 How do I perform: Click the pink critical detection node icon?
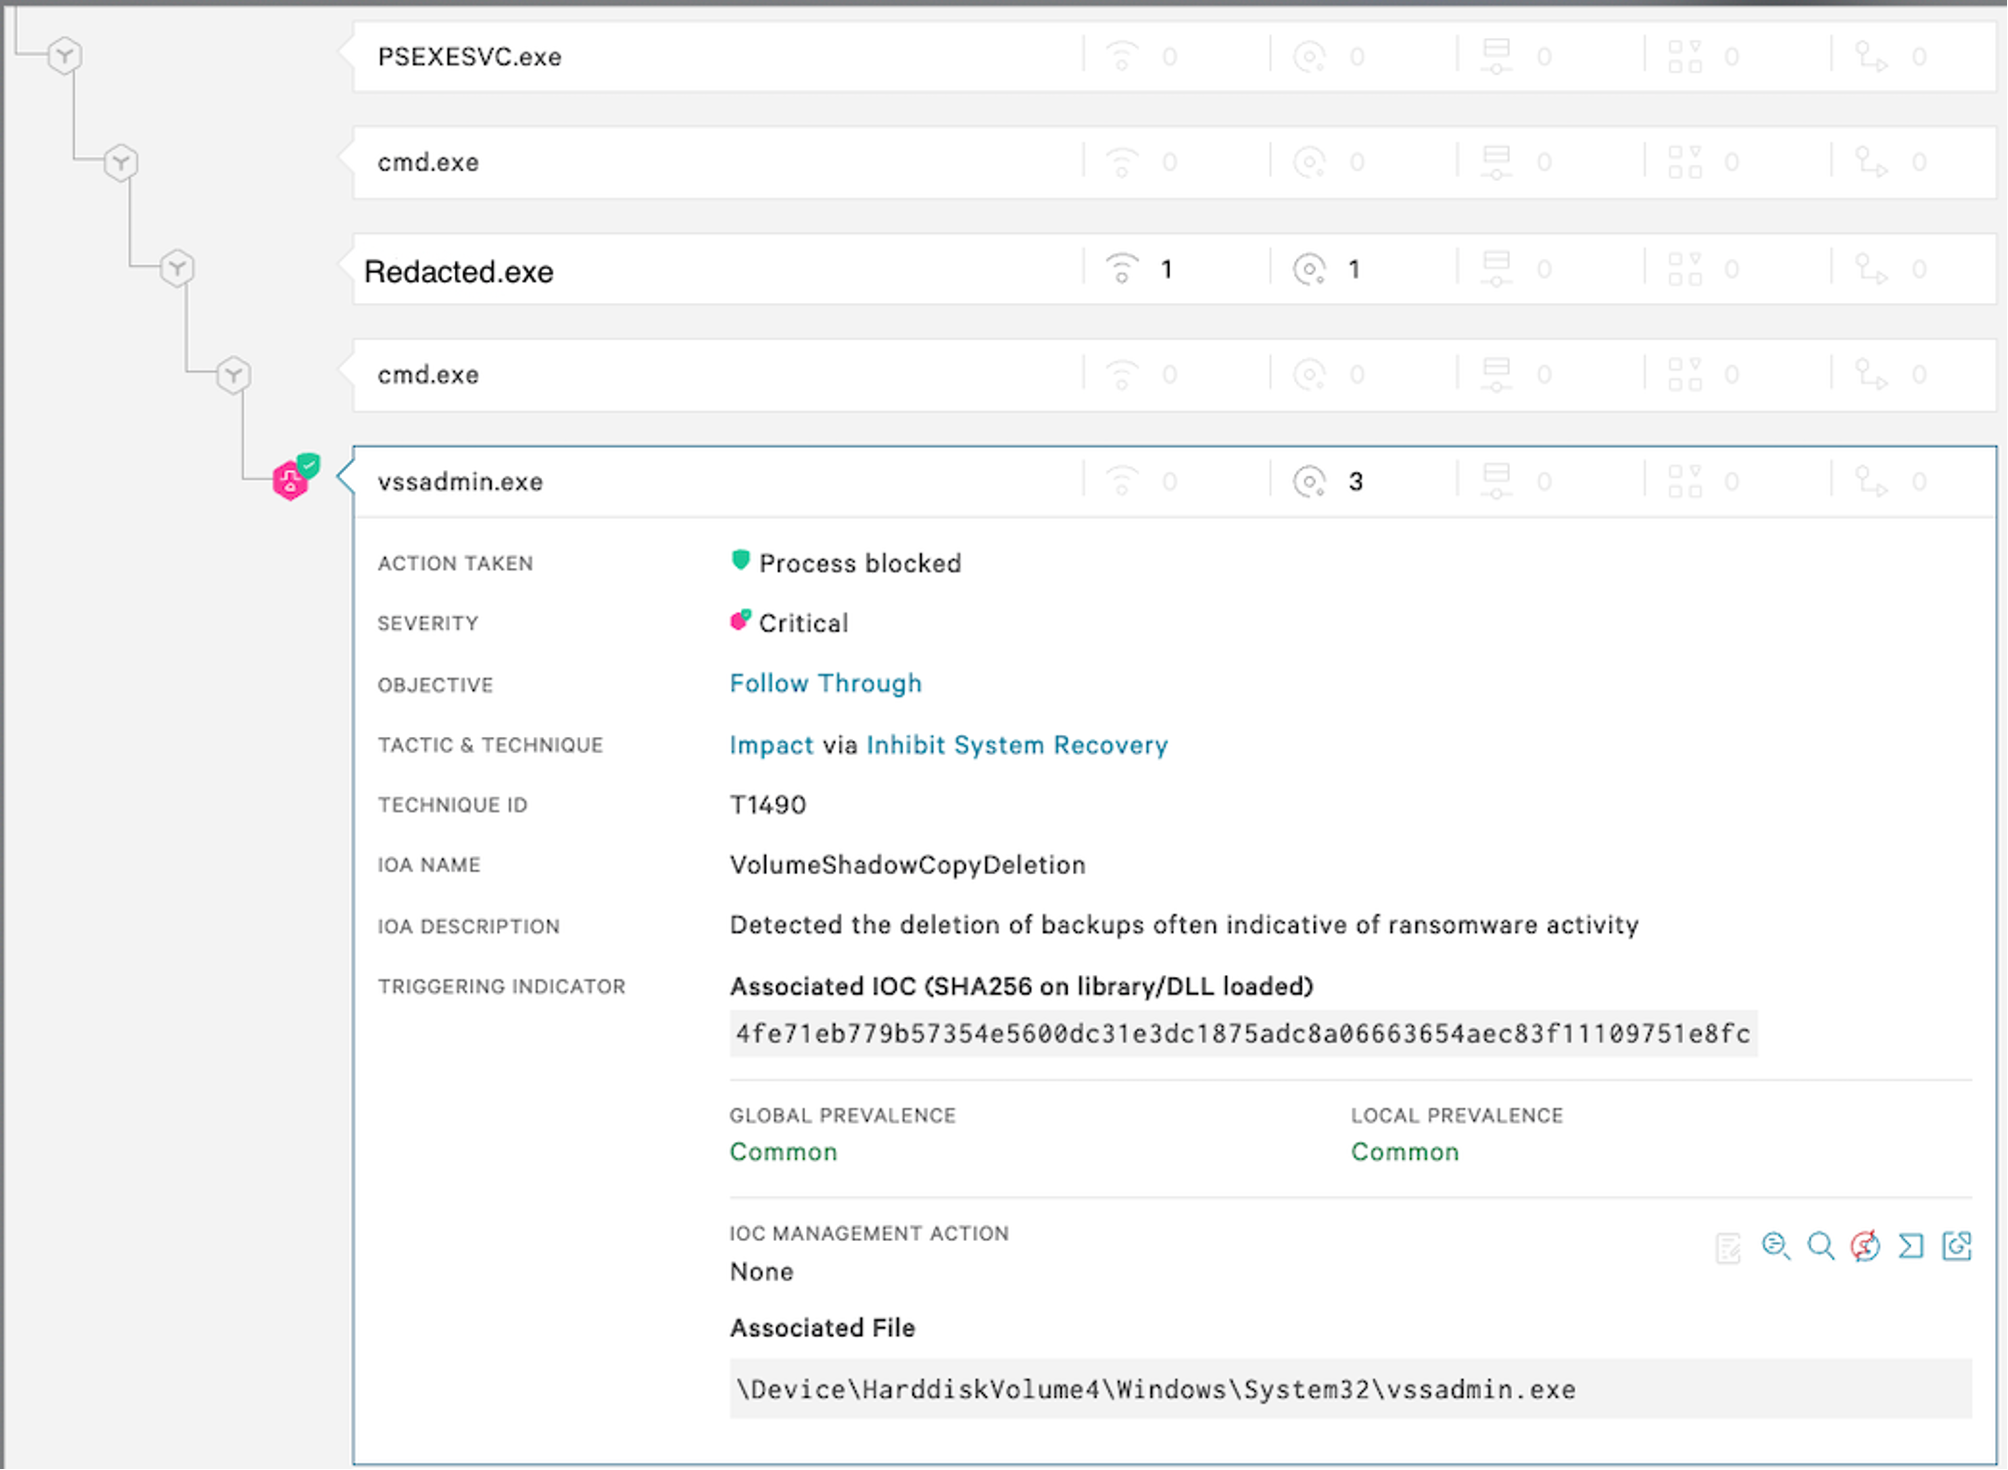[291, 481]
